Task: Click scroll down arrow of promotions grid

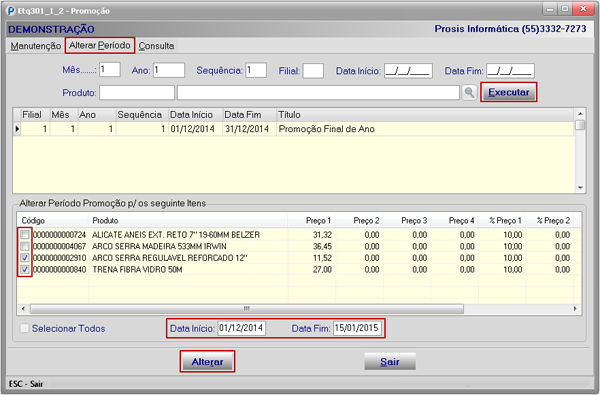Action: (580, 188)
